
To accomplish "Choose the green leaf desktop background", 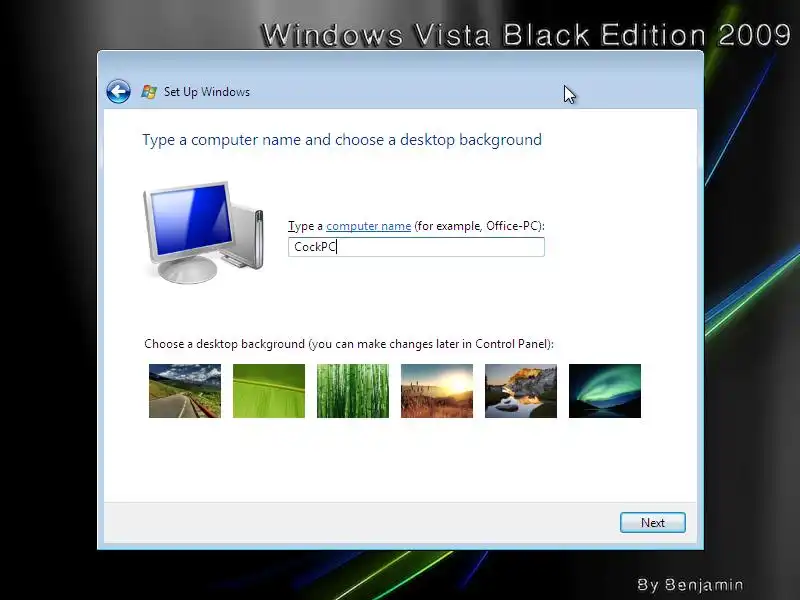I will (x=269, y=391).
